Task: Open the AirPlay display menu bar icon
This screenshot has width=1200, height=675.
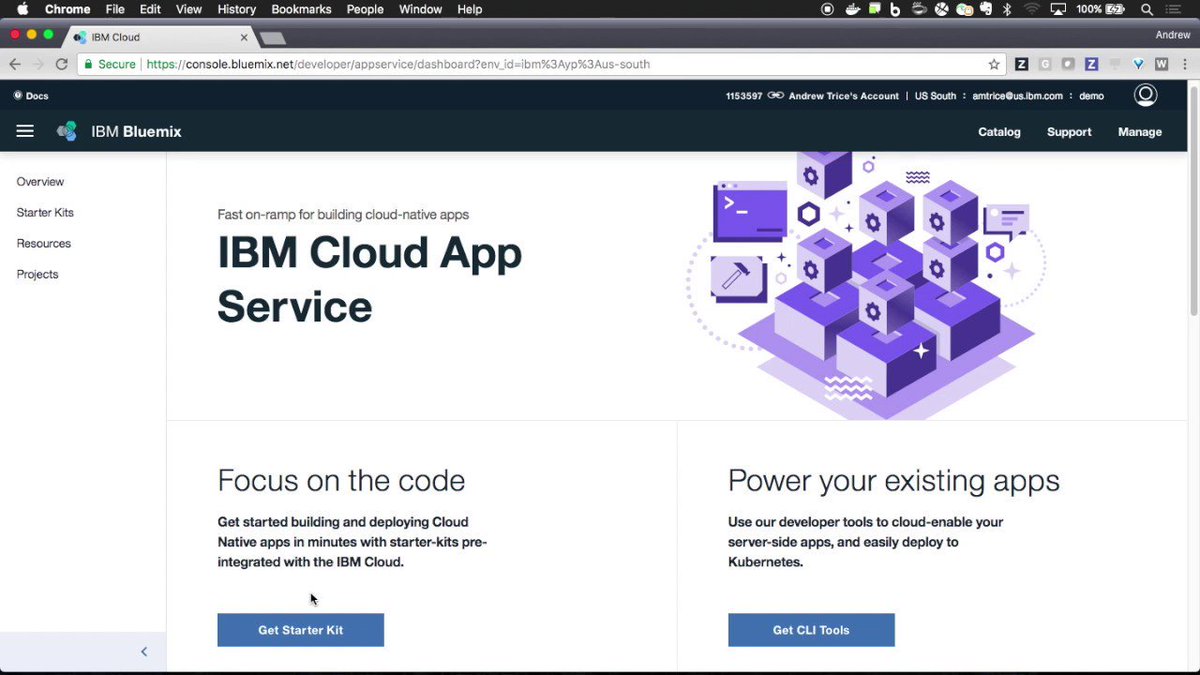Action: 1058,9
